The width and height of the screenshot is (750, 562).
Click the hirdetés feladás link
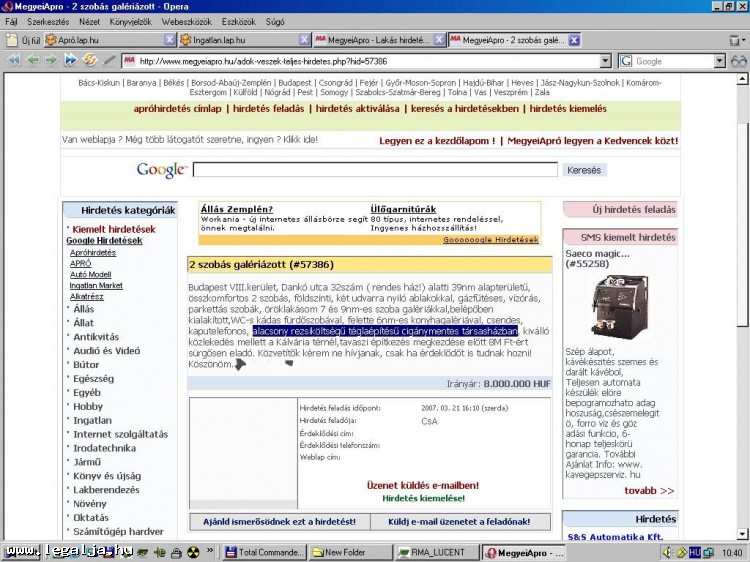pos(270,108)
